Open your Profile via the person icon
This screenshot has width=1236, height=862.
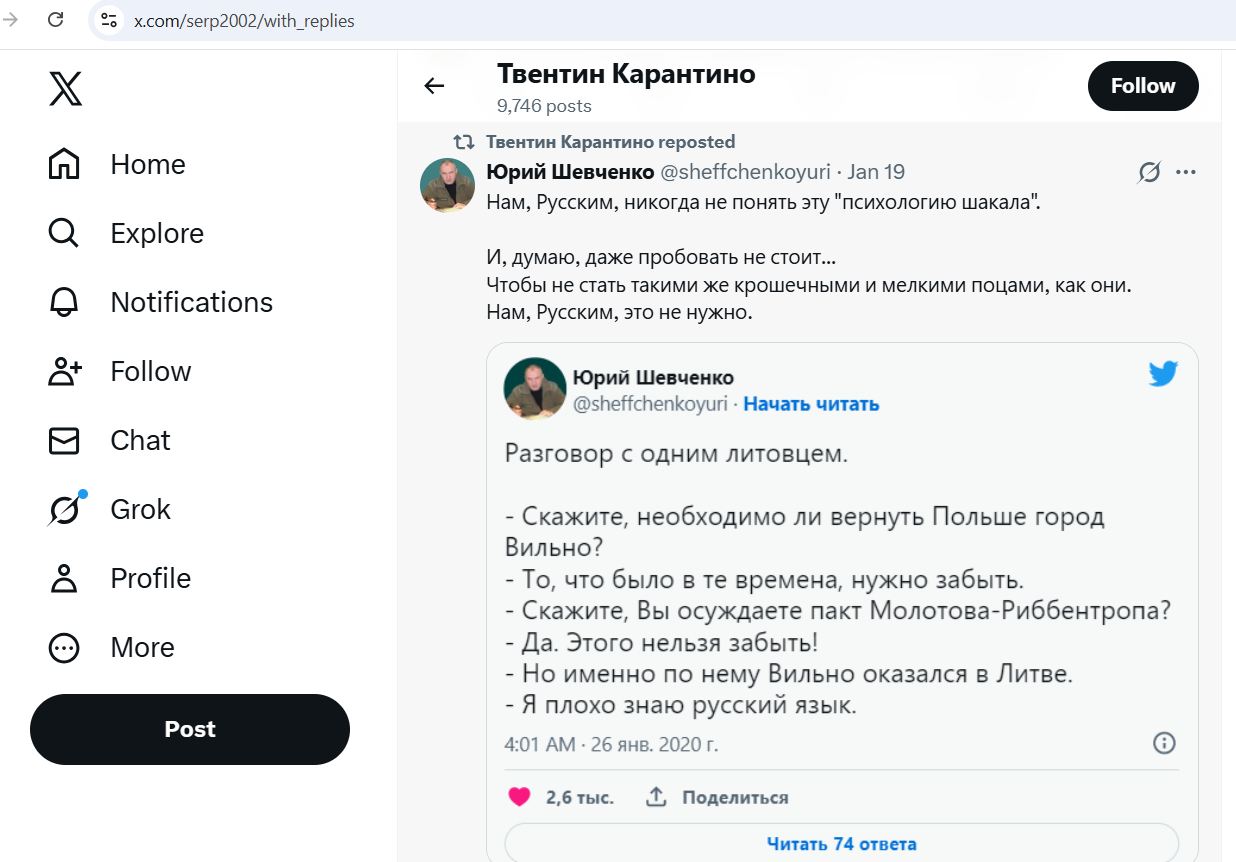click(63, 578)
